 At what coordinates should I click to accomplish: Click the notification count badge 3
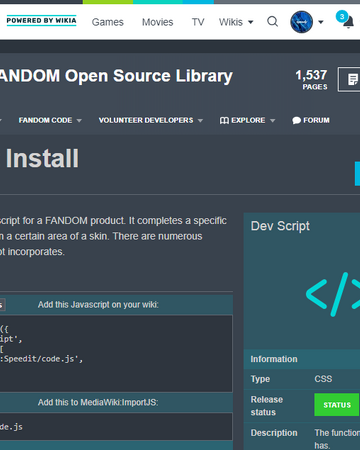(x=342, y=16)
